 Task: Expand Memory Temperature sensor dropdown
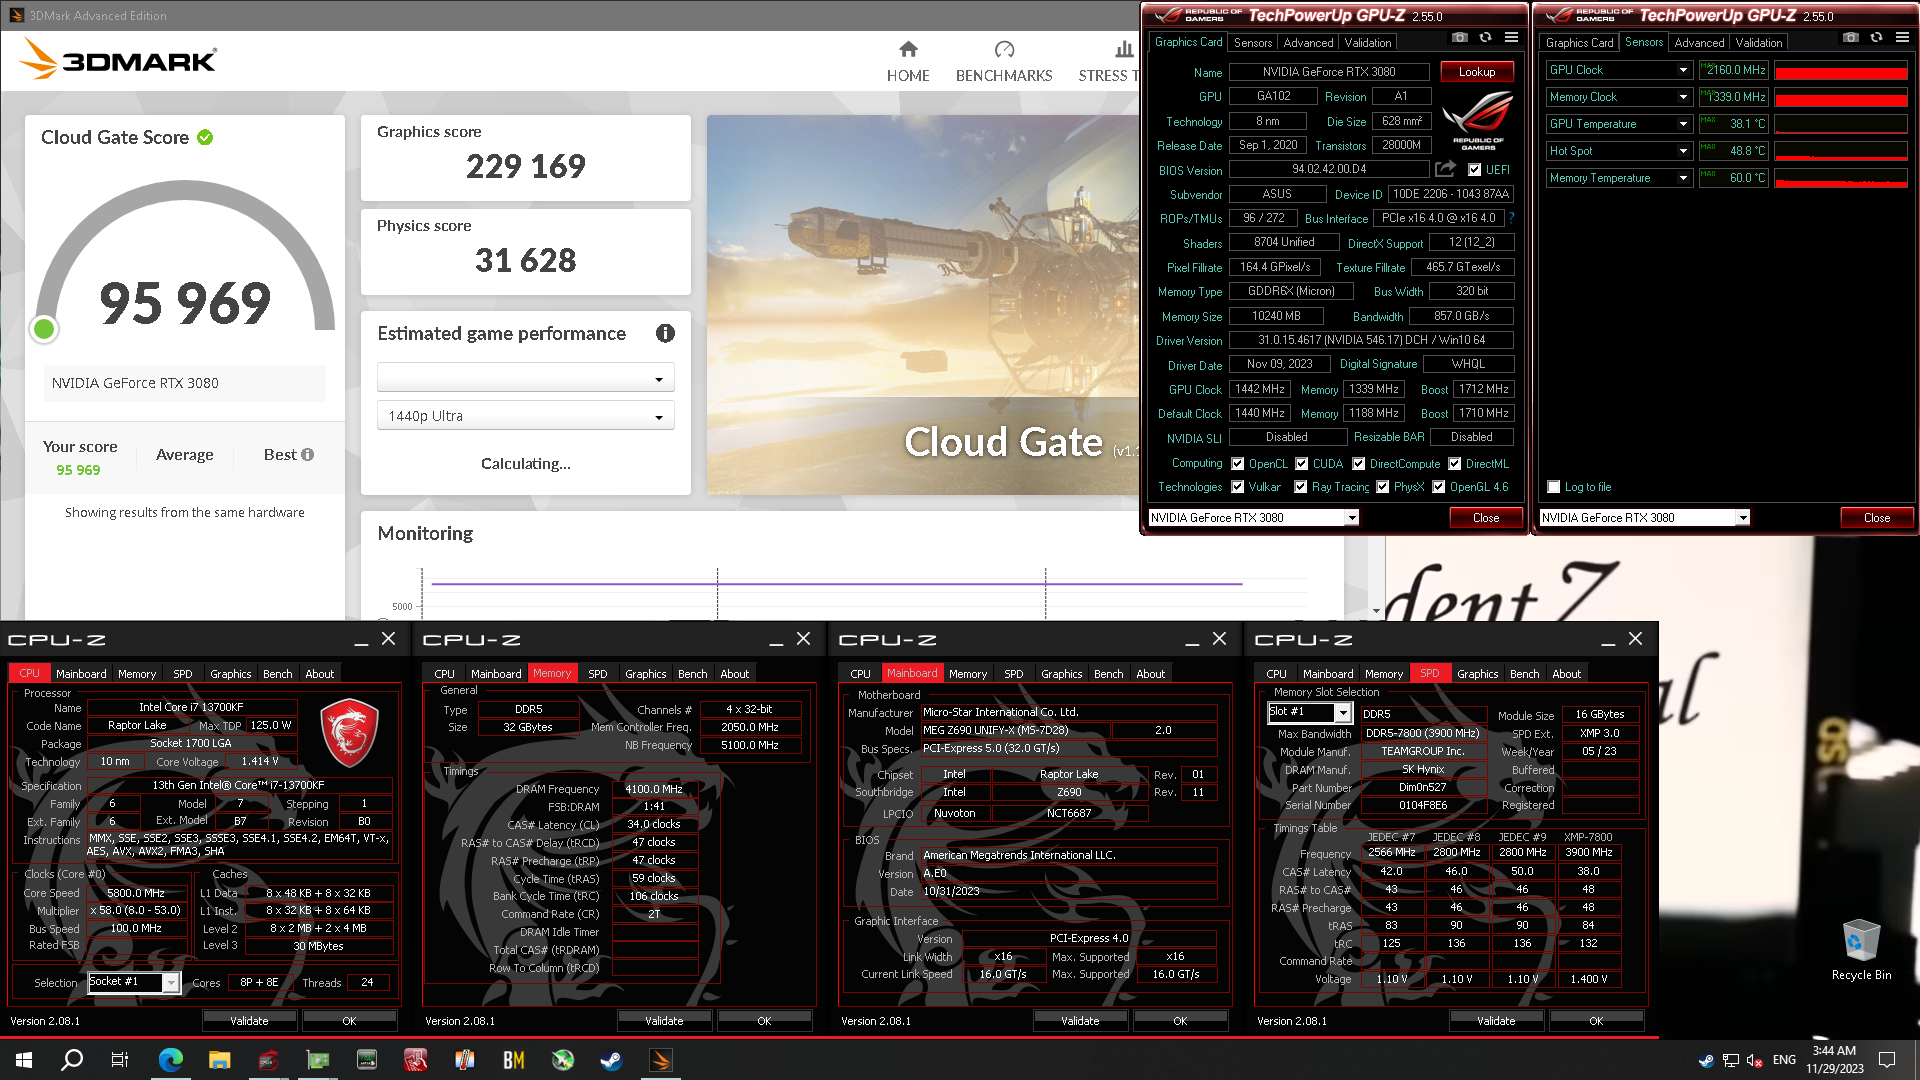click(1683, 178)
